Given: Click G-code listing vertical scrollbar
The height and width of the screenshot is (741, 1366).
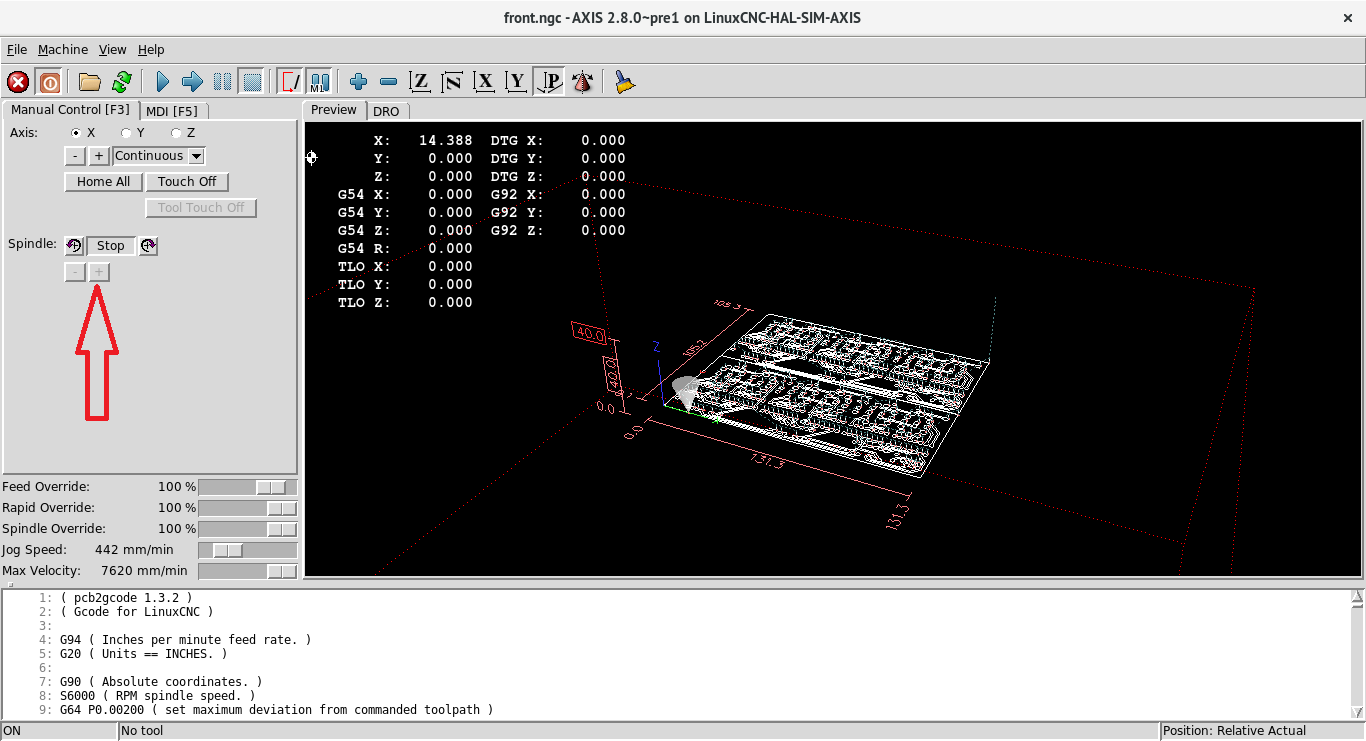Looking at the screenshot, I should [1357, 654].
